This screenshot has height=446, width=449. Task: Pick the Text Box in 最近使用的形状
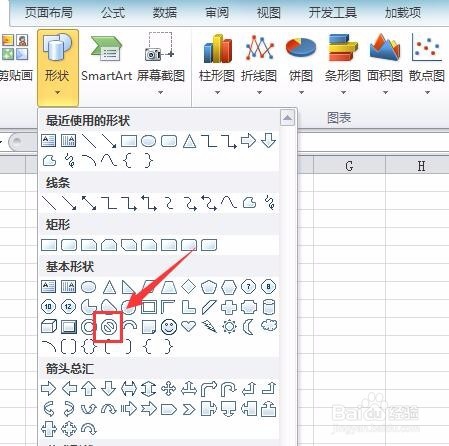tap(49, 141)
